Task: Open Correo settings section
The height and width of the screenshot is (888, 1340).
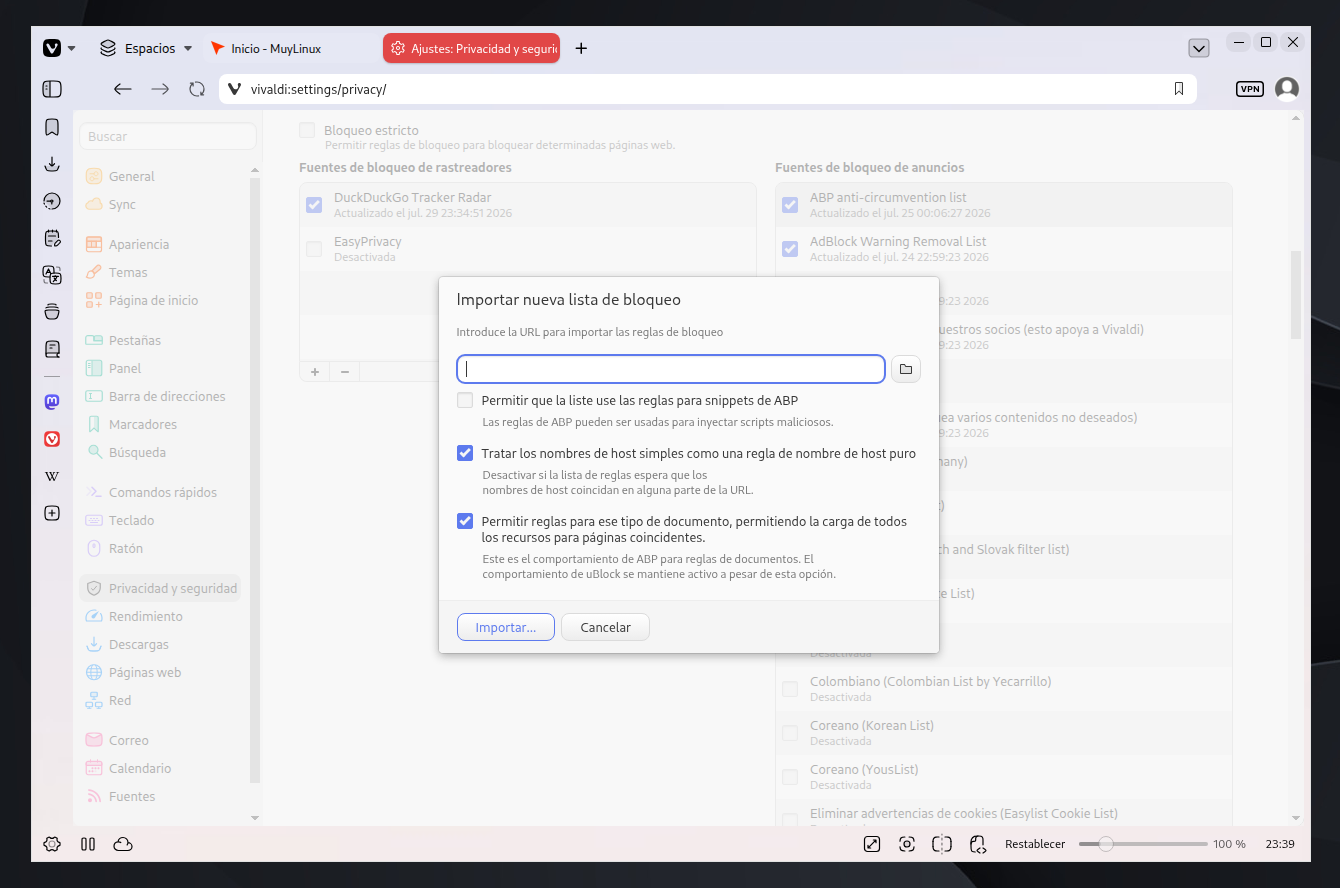Action: point(128,740)
